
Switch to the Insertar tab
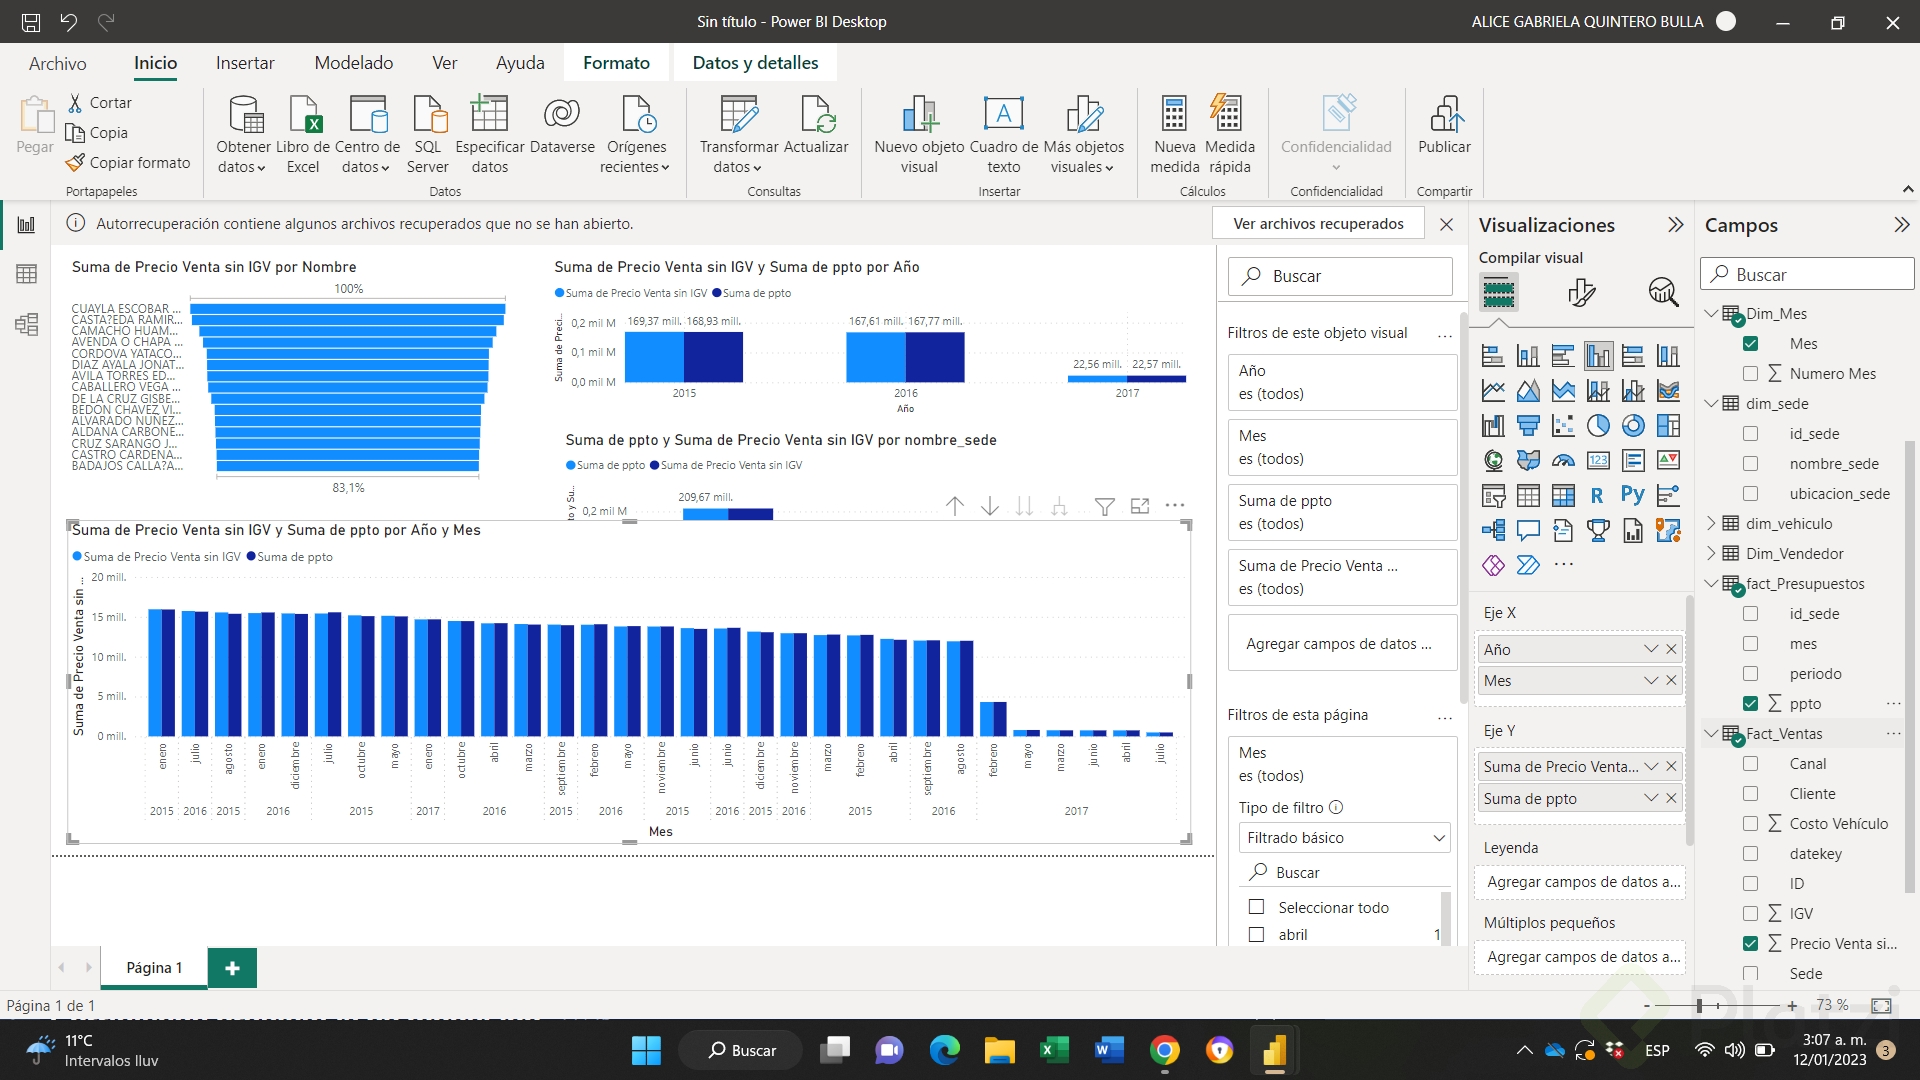click(245, 63)
